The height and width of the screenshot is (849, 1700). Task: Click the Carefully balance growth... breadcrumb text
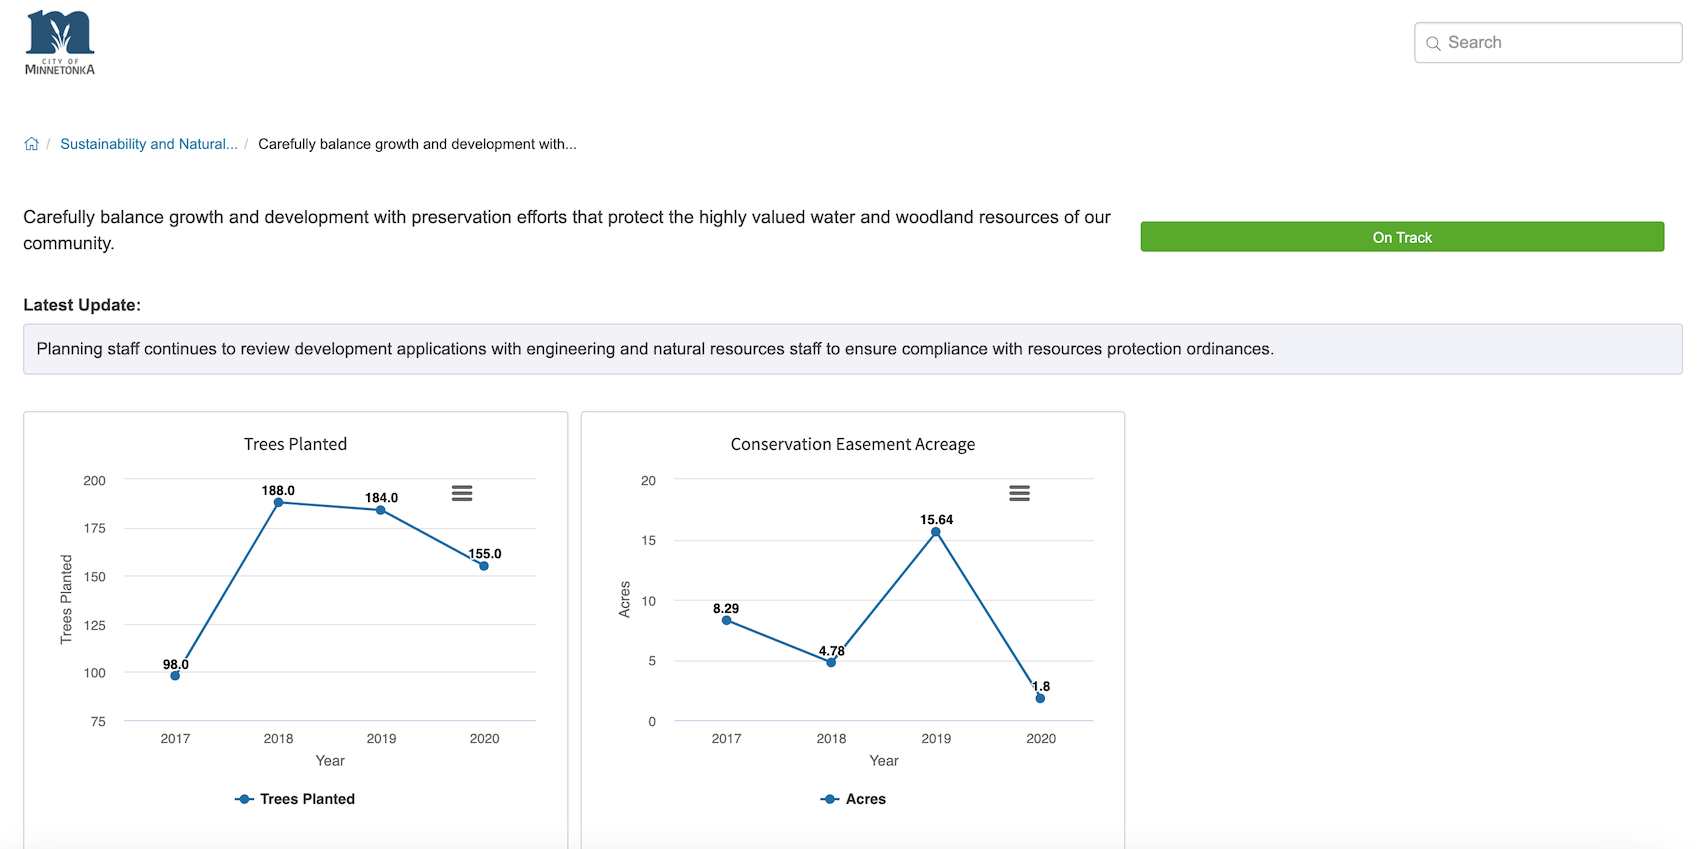tap(417, 144)
